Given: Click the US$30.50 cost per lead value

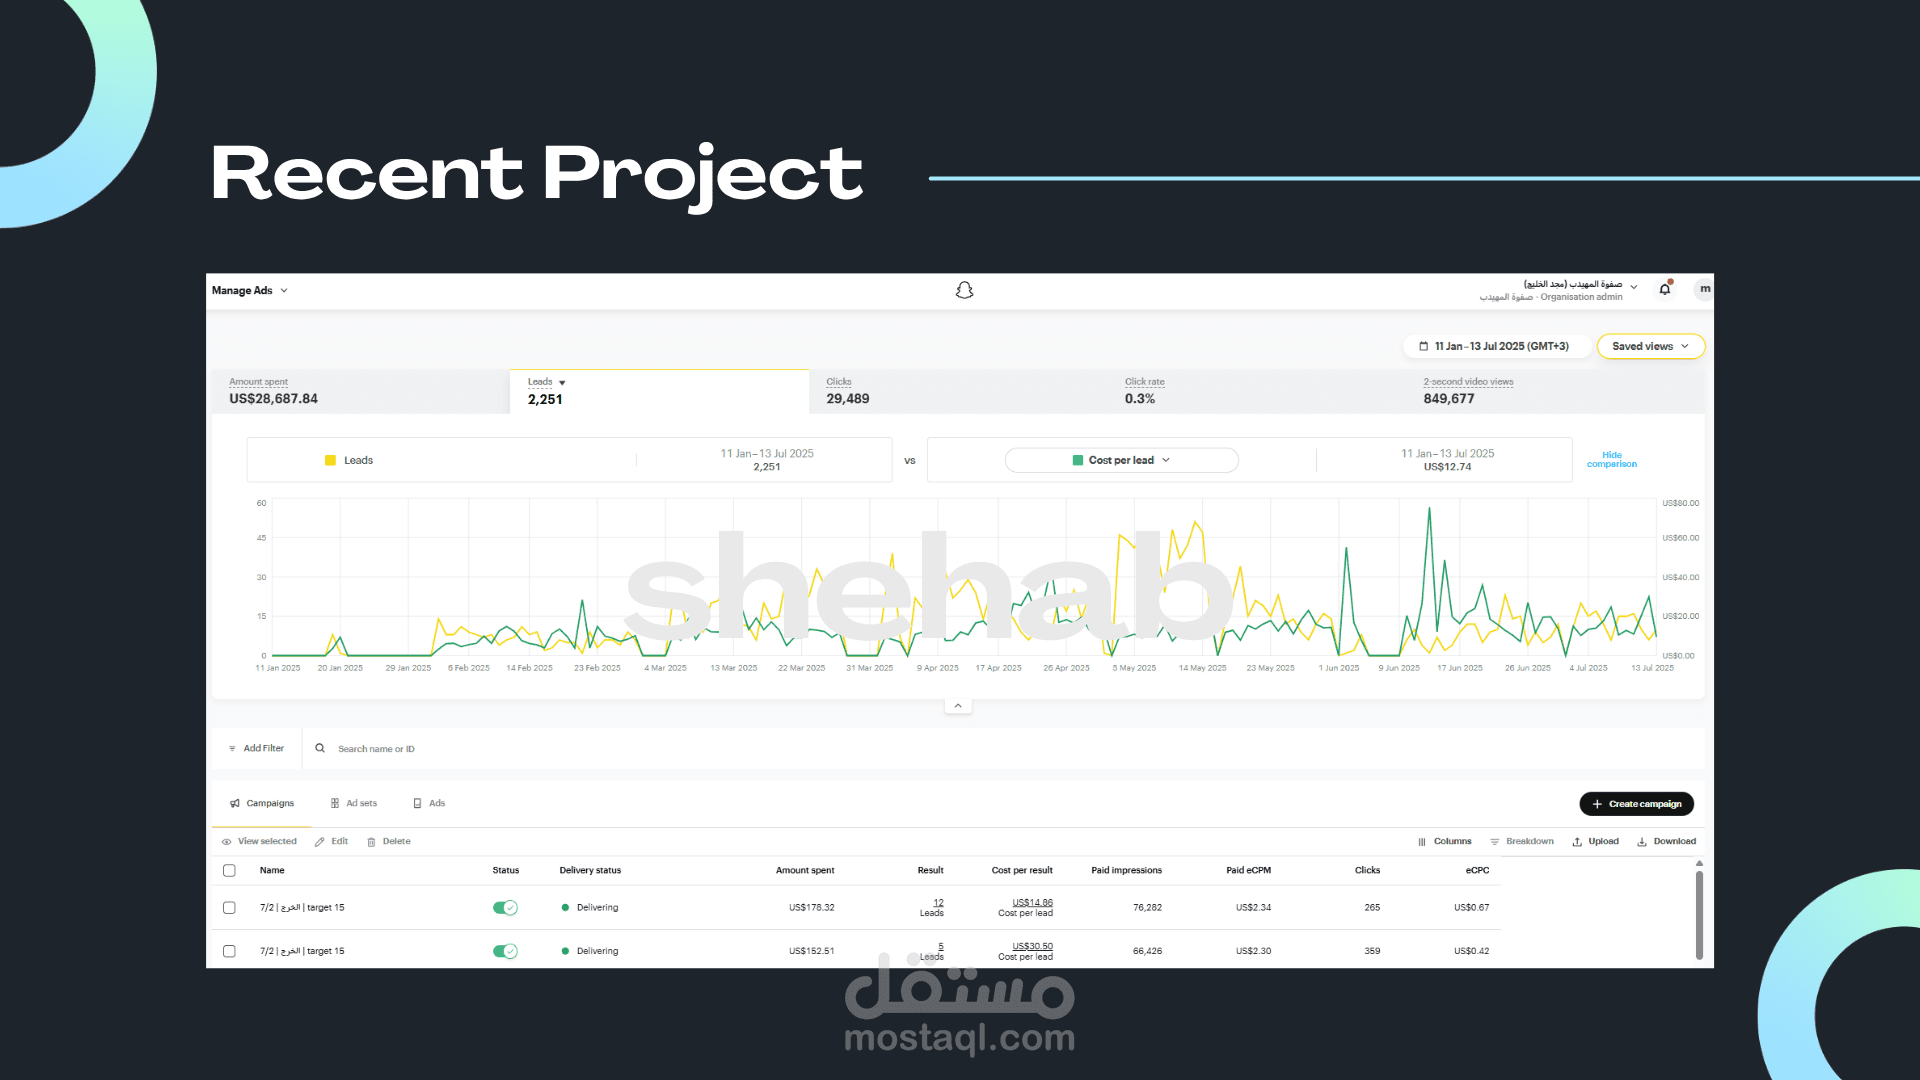Looking at the screenshot, I should pos(1032,946).
